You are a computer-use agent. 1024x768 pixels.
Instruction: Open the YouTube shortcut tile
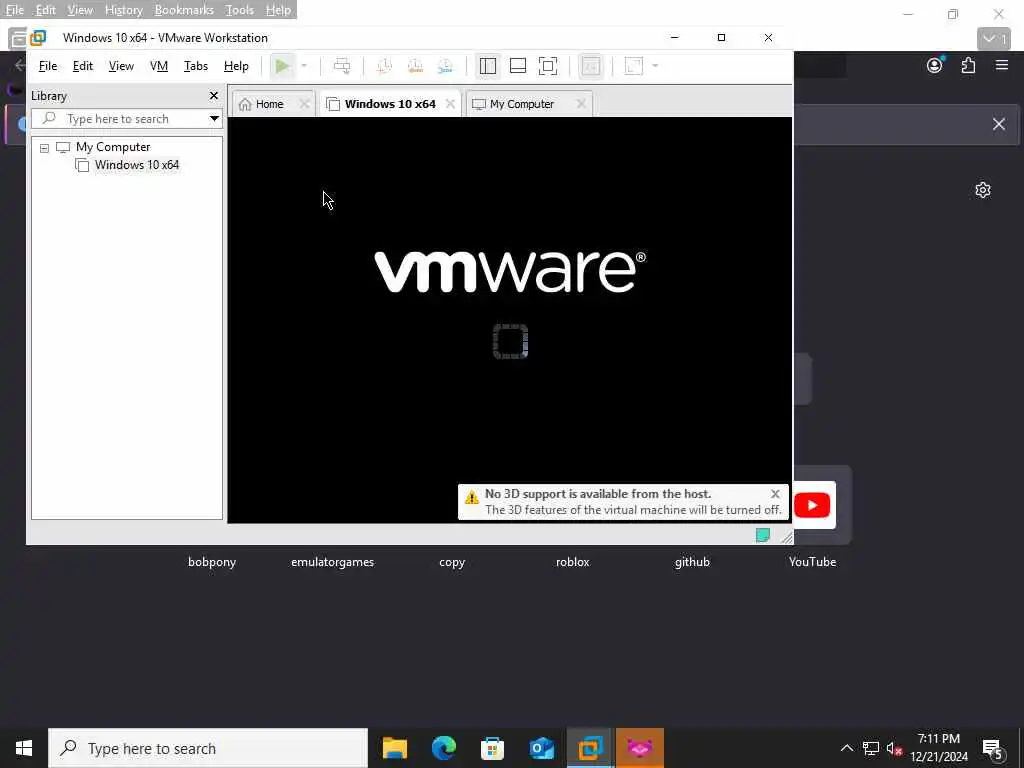pyautogui.click(x=812, y=505)
